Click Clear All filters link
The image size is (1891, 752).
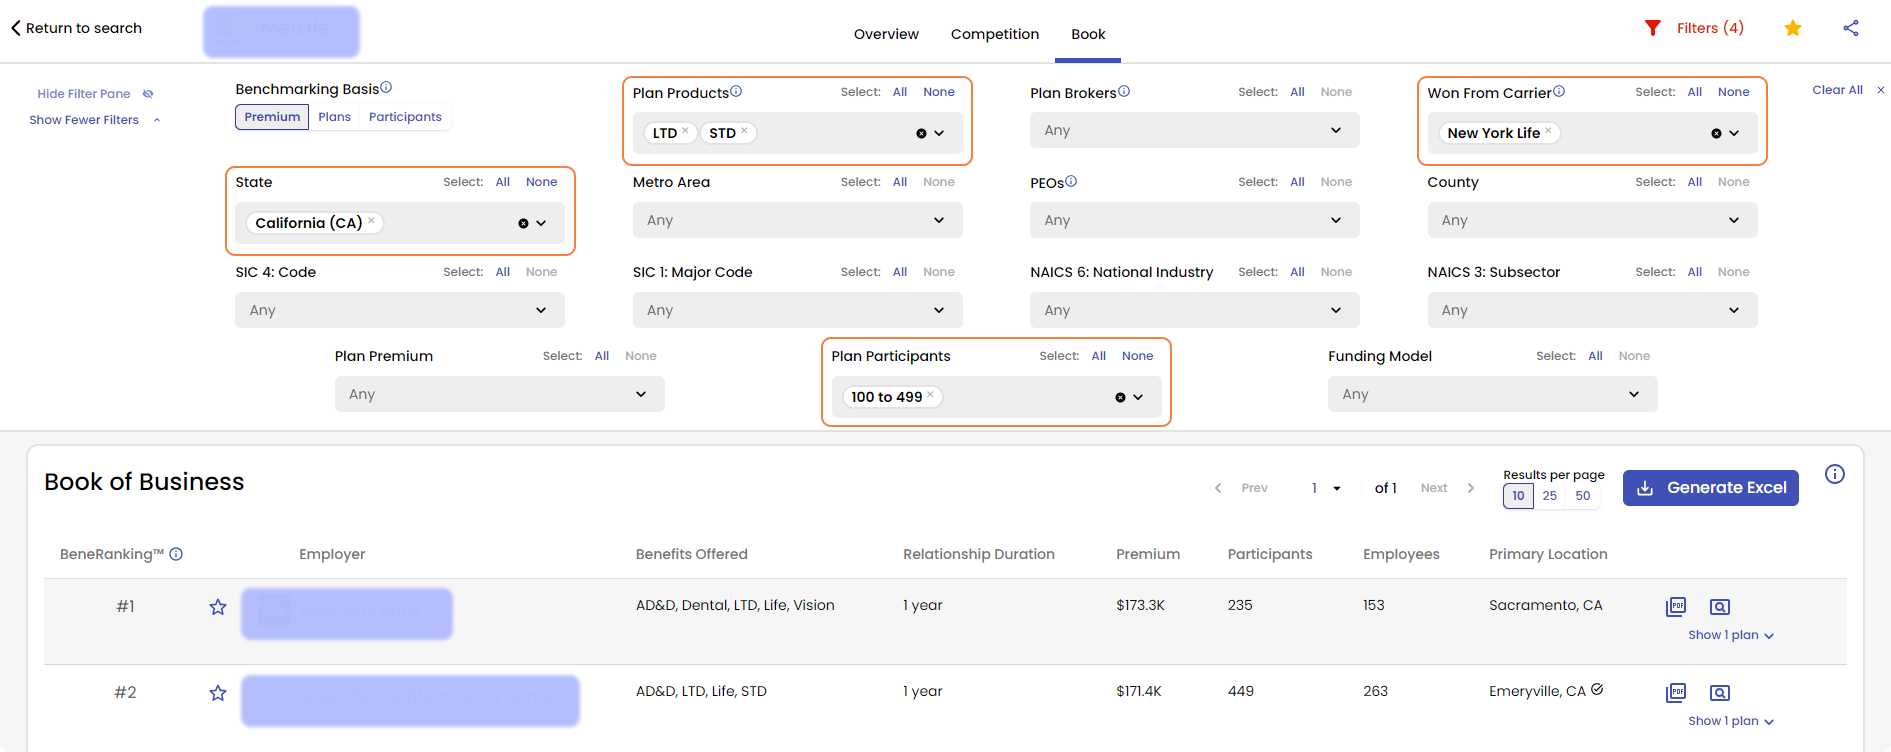1837,90
